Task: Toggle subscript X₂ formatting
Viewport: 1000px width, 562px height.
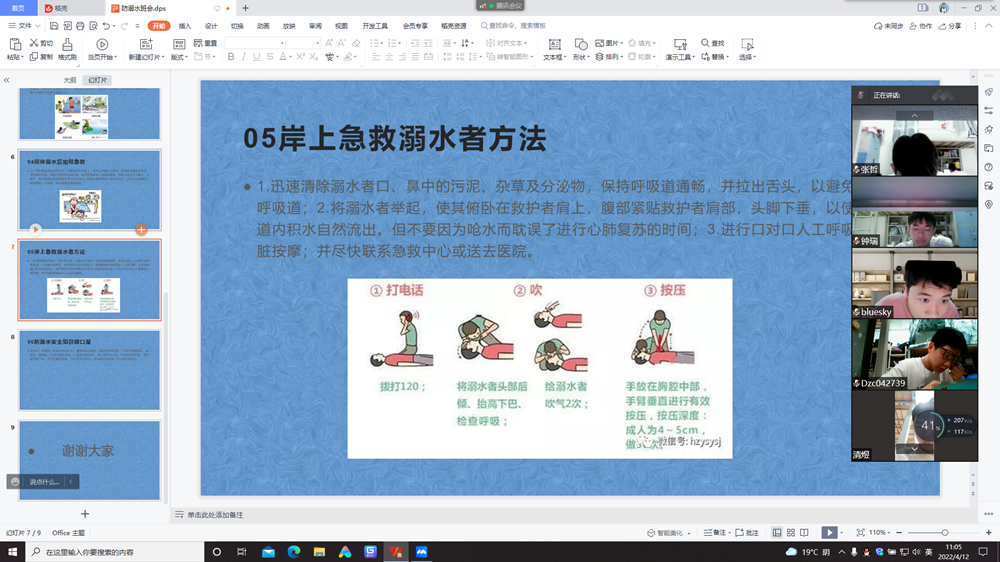Action: click(313, 57)
